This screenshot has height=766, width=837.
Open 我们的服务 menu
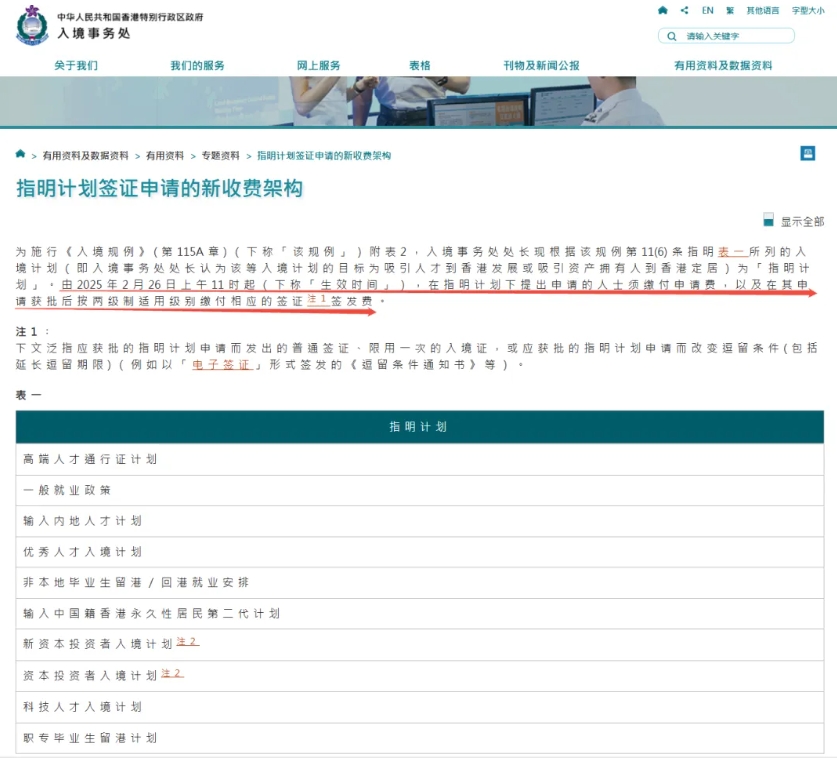point(197,65)
